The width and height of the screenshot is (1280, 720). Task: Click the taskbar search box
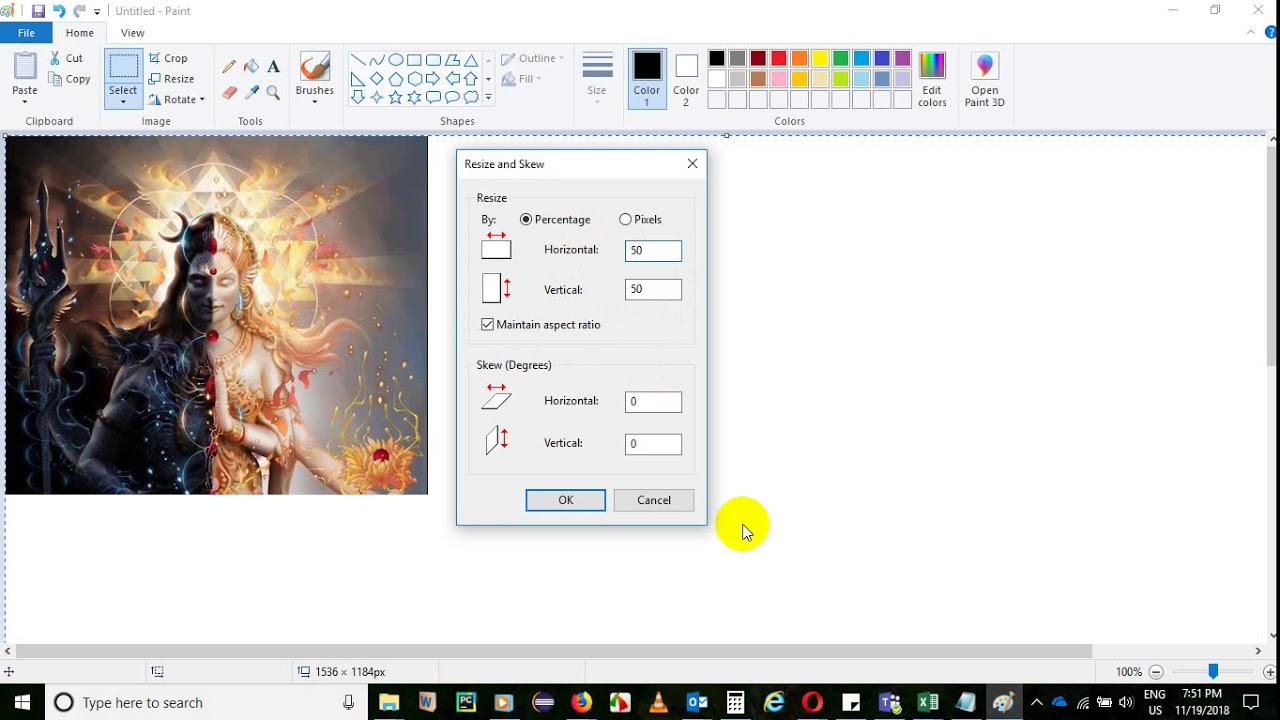tap(205, 702)
